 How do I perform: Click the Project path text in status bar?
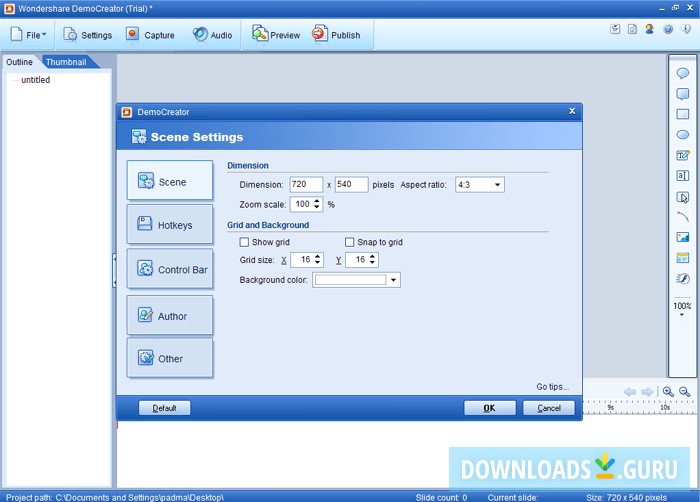115,497
